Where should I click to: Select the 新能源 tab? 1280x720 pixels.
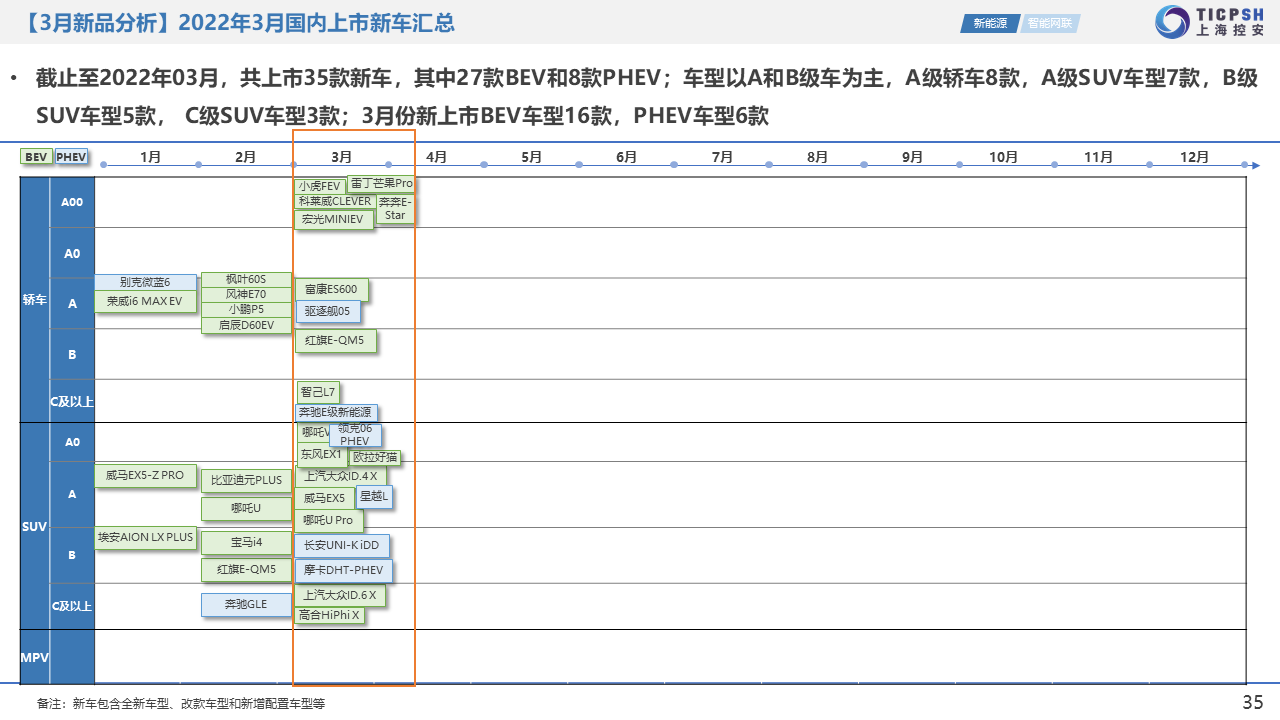coord(990,23)
